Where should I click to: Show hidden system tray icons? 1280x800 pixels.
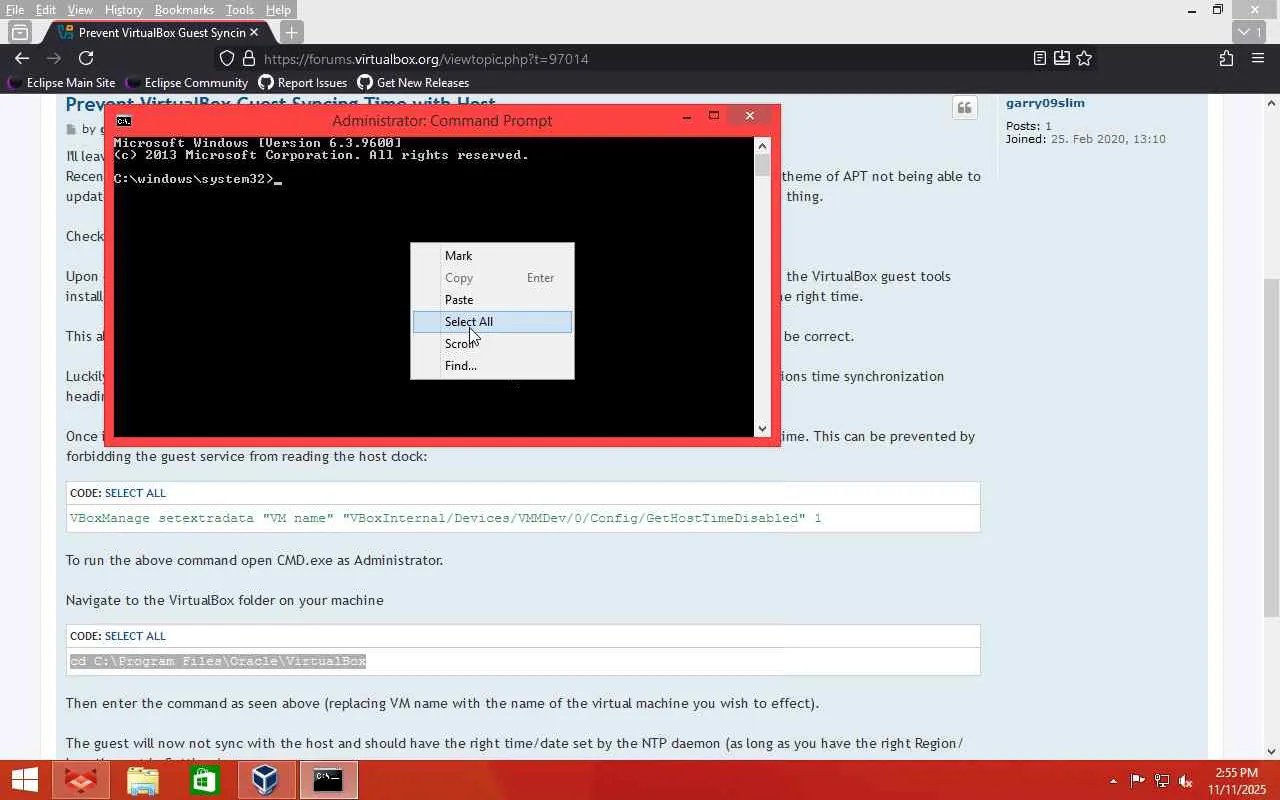click(x=1113, y=781)
